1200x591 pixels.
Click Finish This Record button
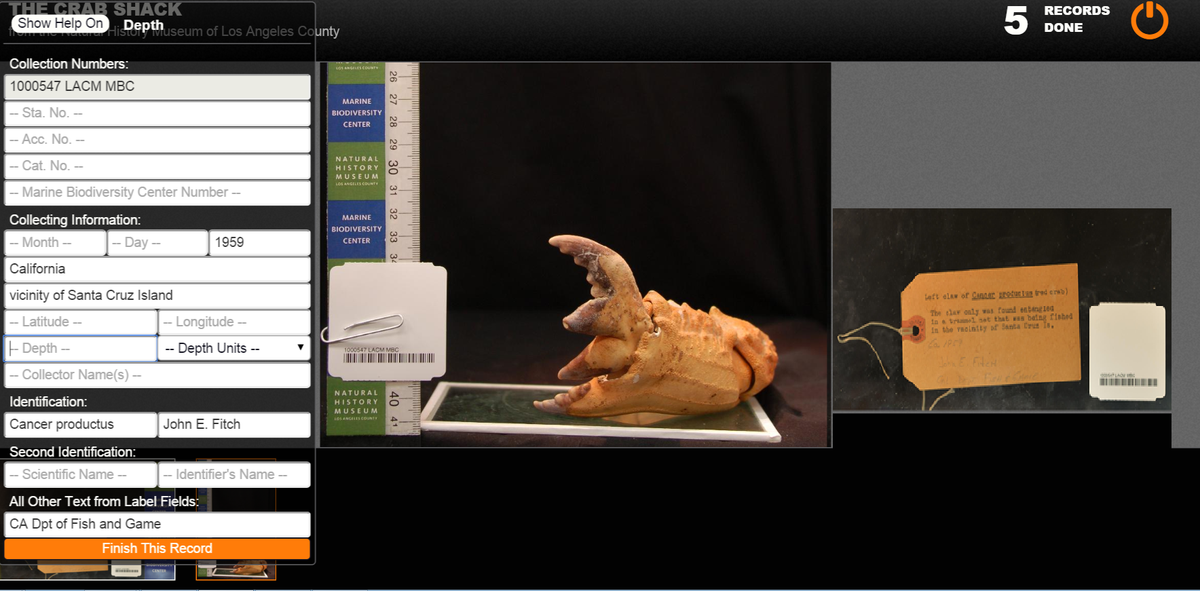coord(157,549)
